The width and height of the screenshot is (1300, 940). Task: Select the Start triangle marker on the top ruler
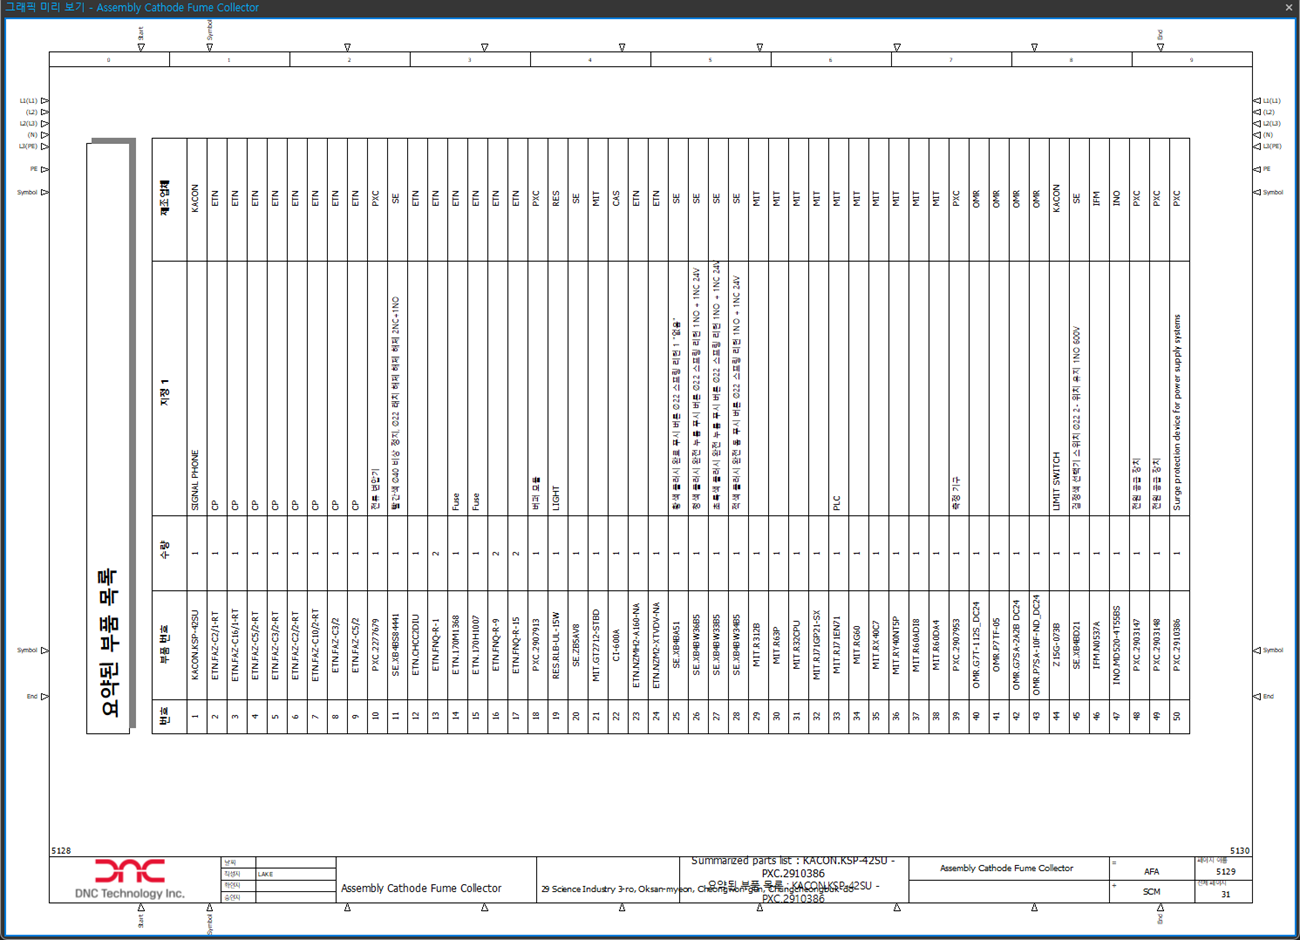(141, 47)
